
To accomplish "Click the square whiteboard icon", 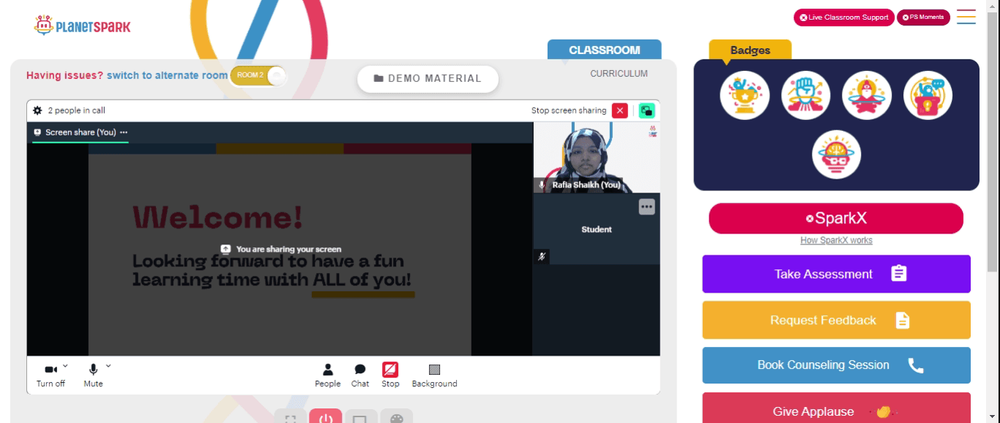I will (x=360, y=417).
